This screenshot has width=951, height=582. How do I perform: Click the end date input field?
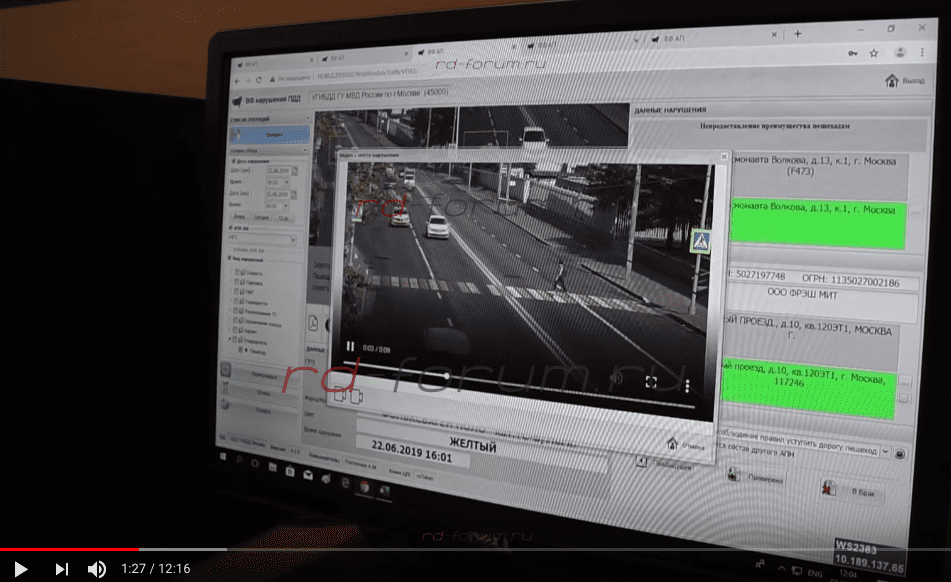277,195
